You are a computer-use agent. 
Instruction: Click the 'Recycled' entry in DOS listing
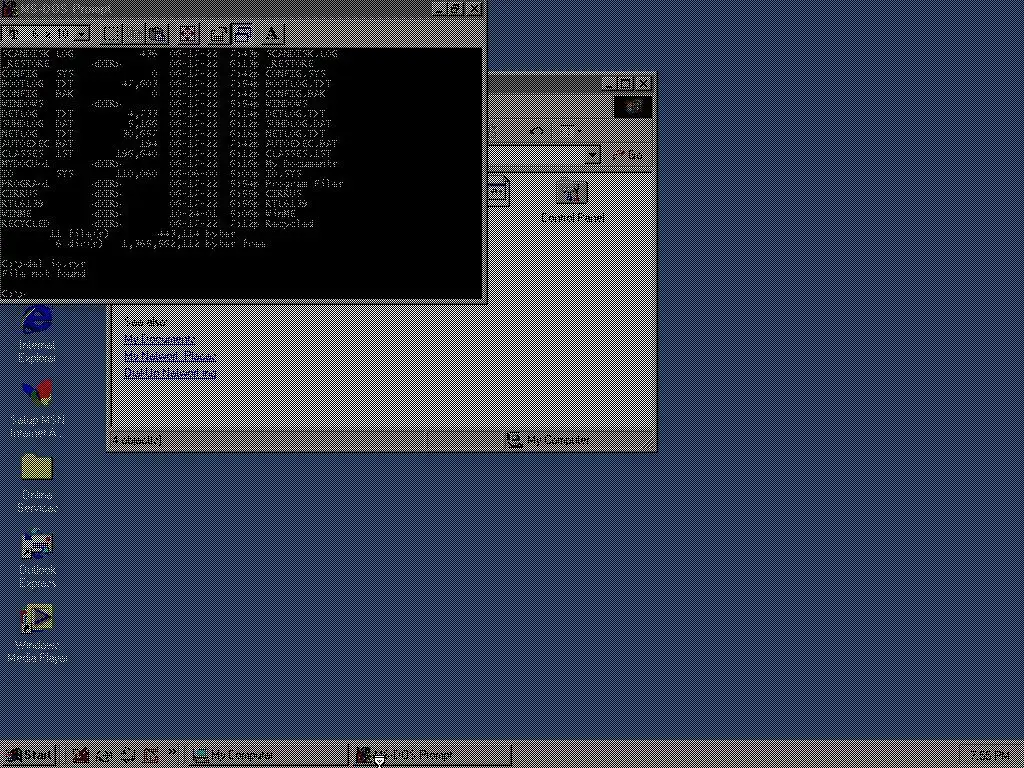click(289, 224)
